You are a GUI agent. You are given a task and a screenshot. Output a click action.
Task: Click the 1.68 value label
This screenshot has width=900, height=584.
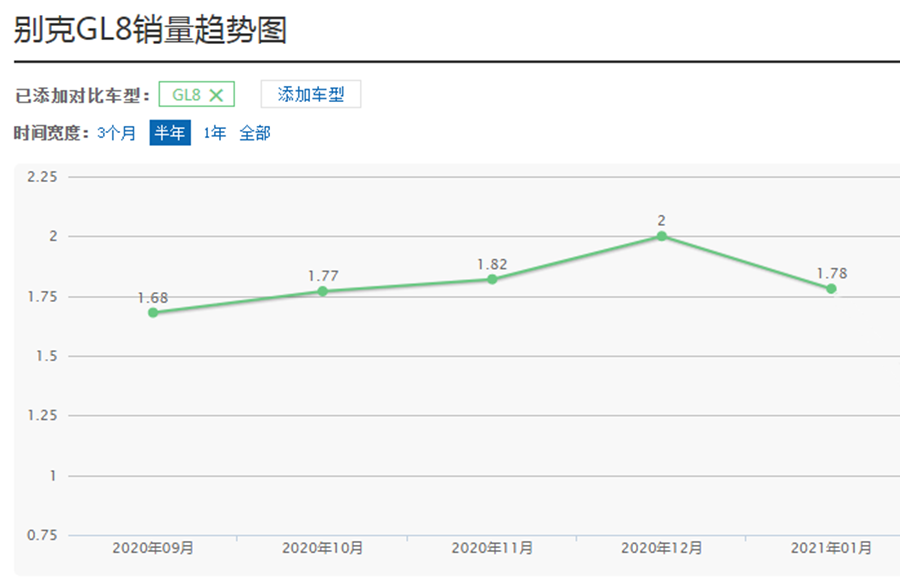click(x=153, y=297)
